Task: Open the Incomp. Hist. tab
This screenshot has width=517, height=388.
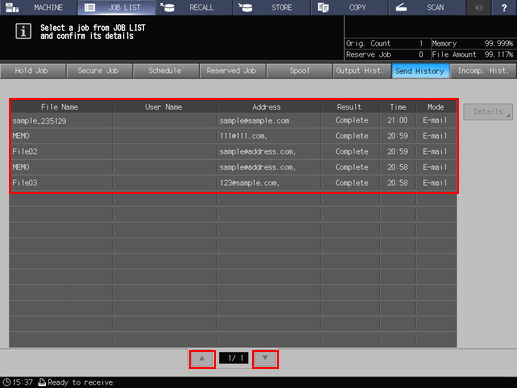Action: 483,71
